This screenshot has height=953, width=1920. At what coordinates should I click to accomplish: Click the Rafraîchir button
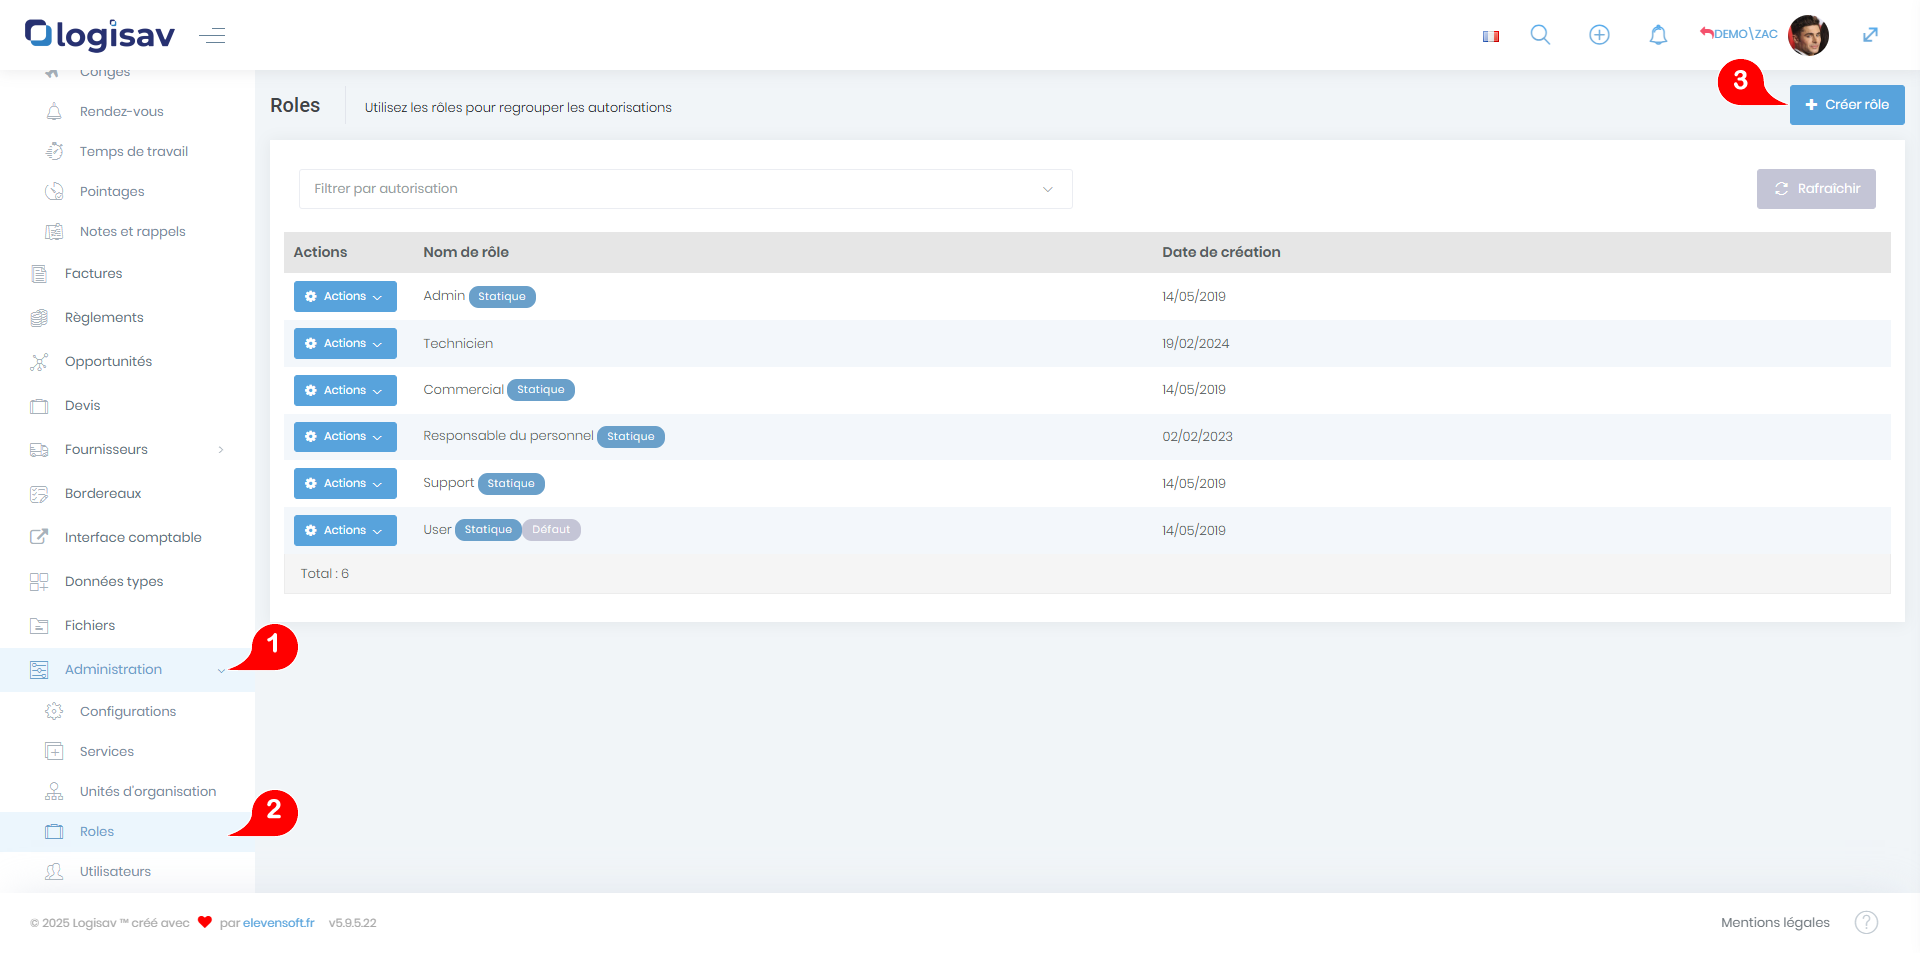pos(1815,189)
